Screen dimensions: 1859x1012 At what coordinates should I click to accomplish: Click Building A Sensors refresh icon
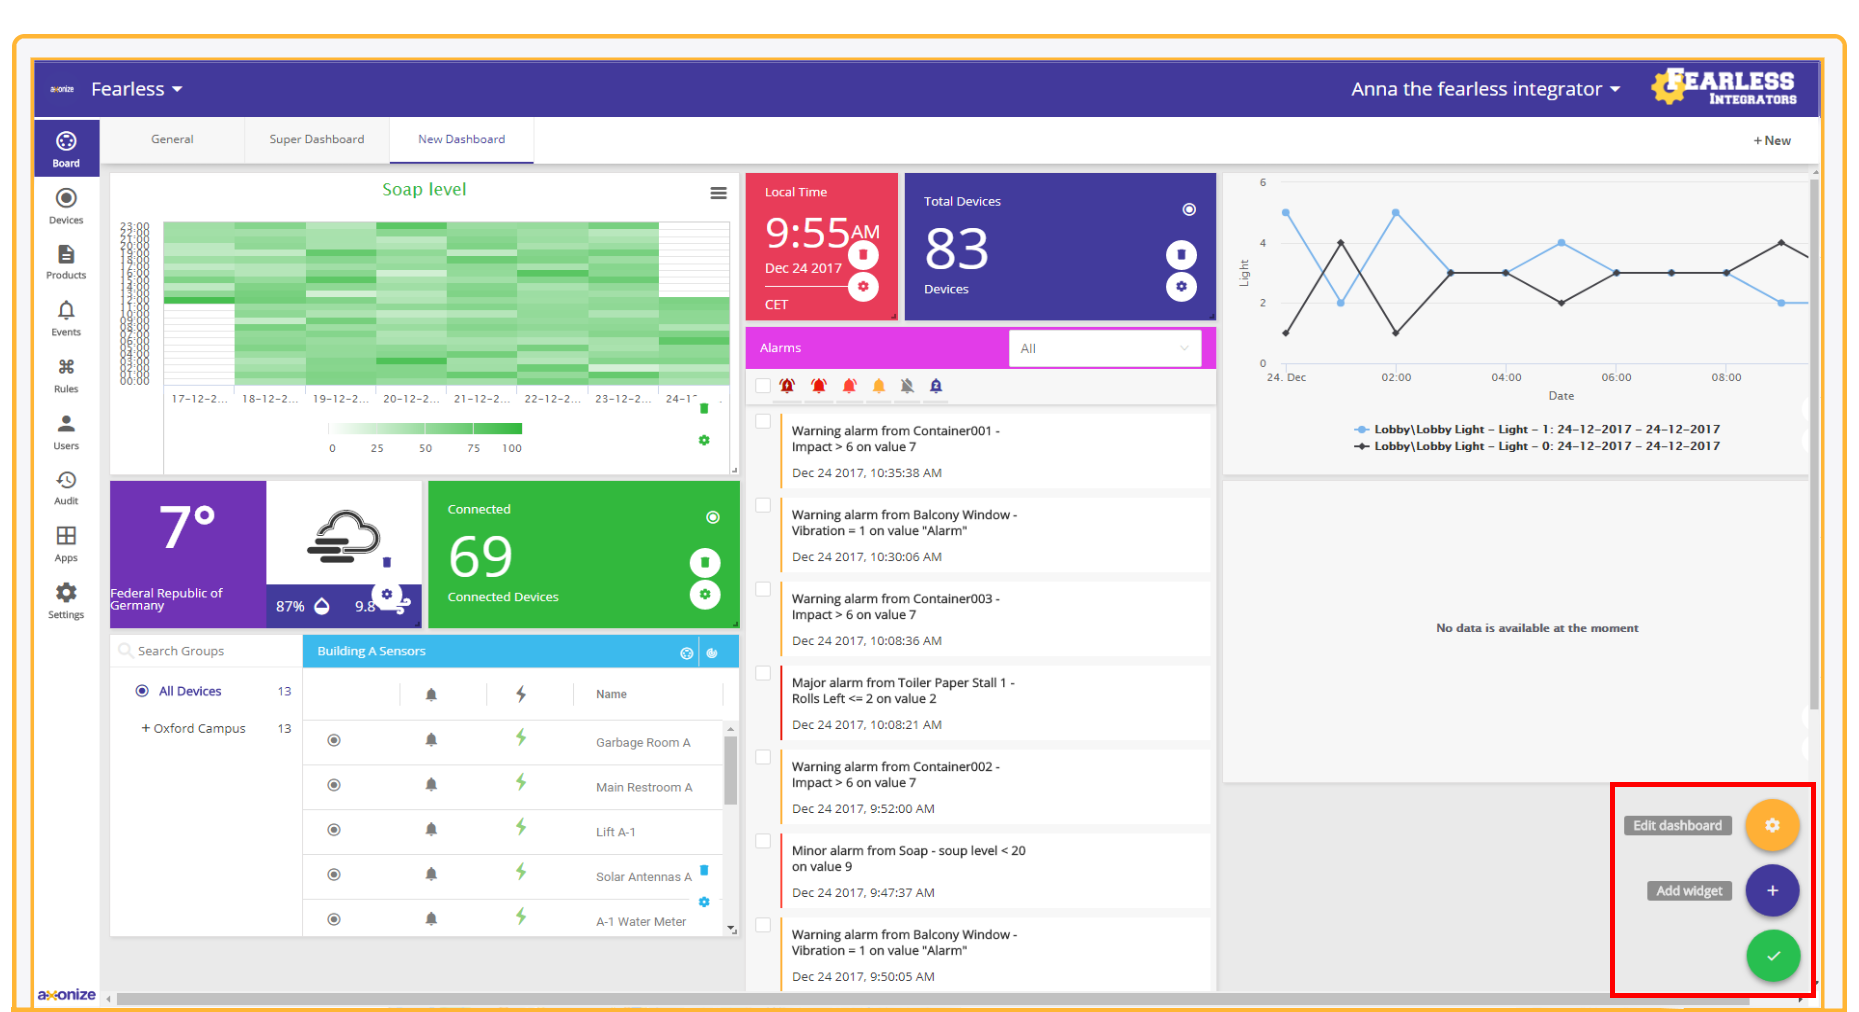click(712, 653)
